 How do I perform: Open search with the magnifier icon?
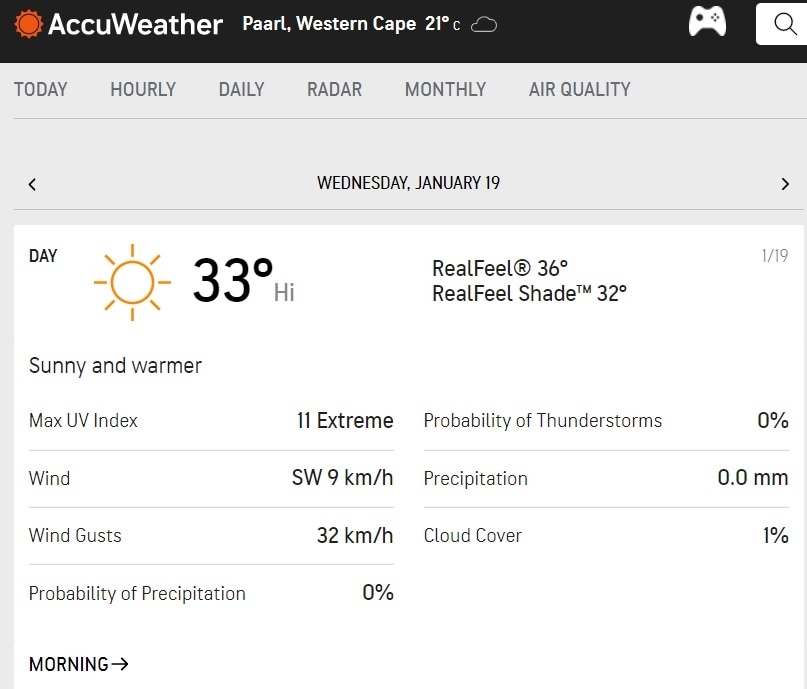[785, 24]
